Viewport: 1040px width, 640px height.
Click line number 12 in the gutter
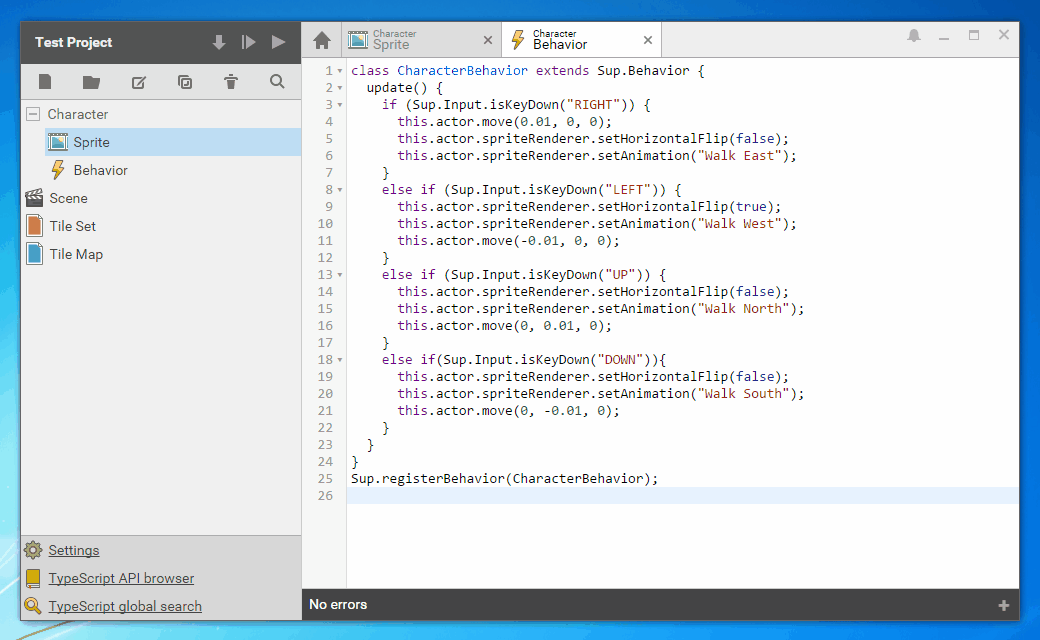coord(325,257)
